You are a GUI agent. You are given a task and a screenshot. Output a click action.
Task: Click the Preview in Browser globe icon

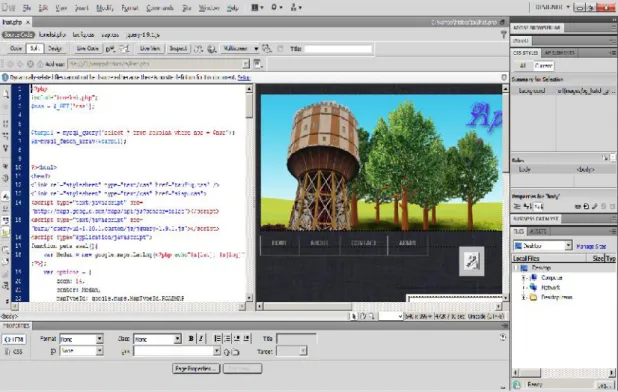pos(212,49)
